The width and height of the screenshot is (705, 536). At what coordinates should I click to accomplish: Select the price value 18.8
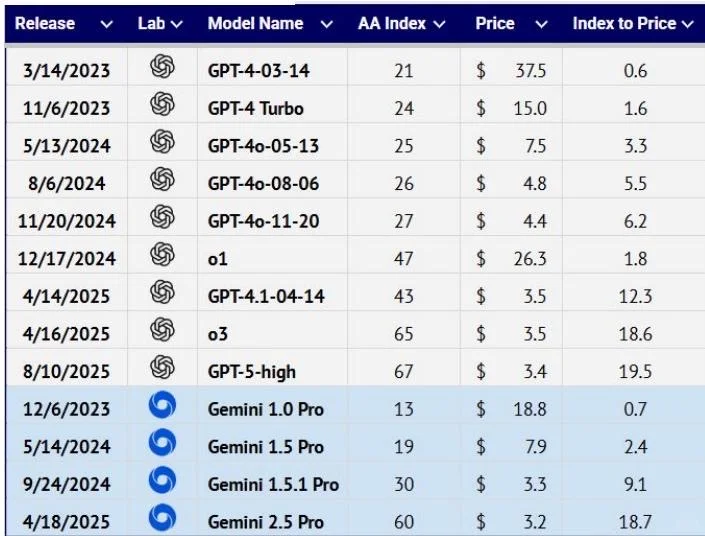[x=531, y=409]
